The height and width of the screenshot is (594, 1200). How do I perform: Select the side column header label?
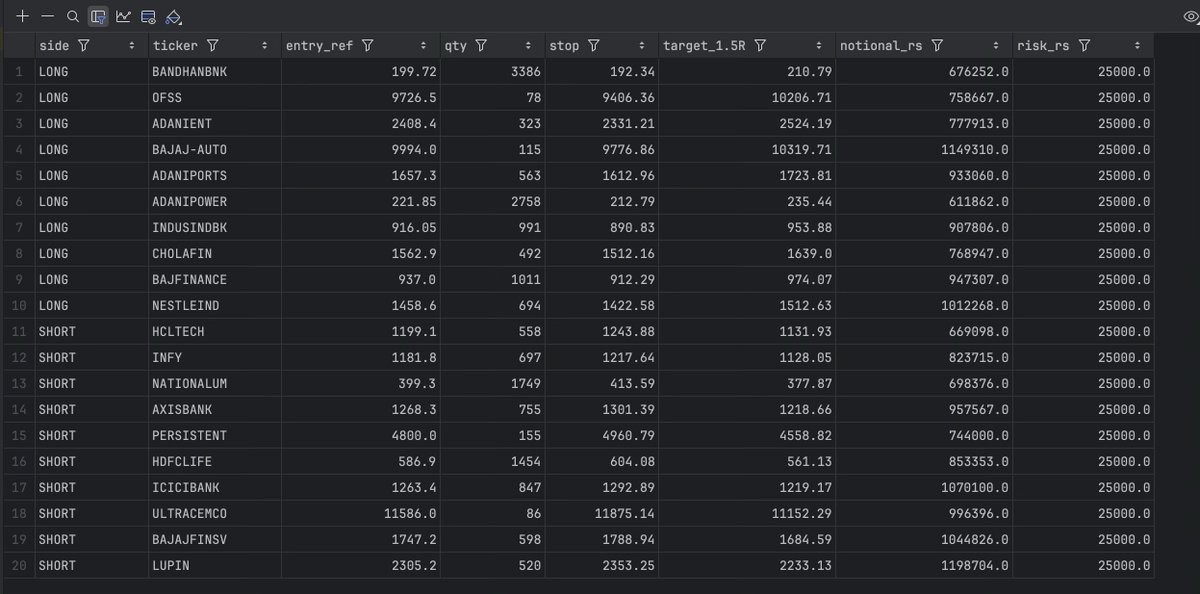tap(54, 46)
